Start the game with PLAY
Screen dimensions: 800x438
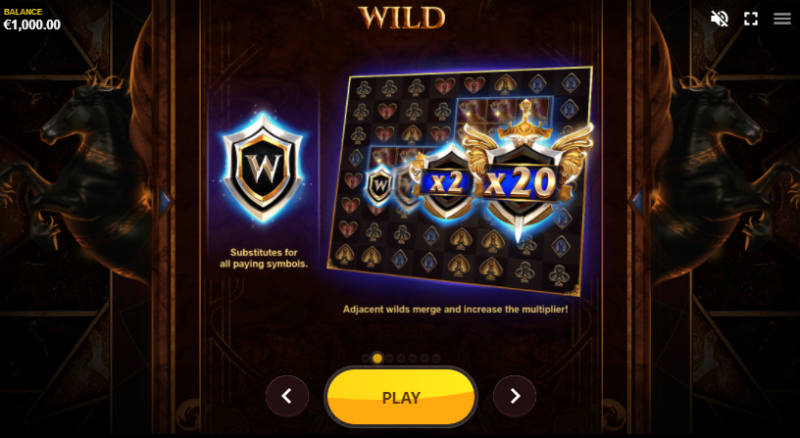(401, 397)
